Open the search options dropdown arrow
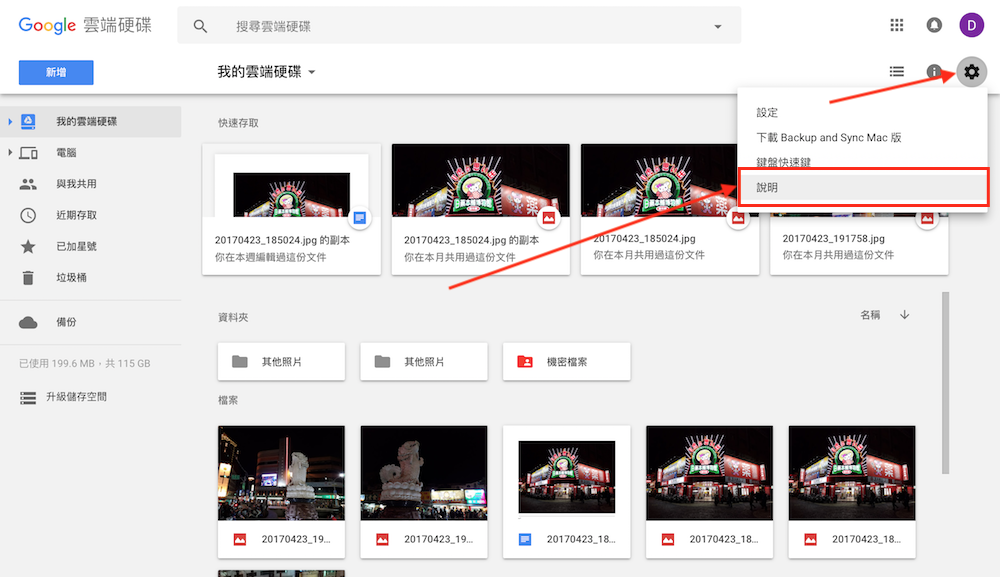1000x577 pixels. (x=717, y=24)
